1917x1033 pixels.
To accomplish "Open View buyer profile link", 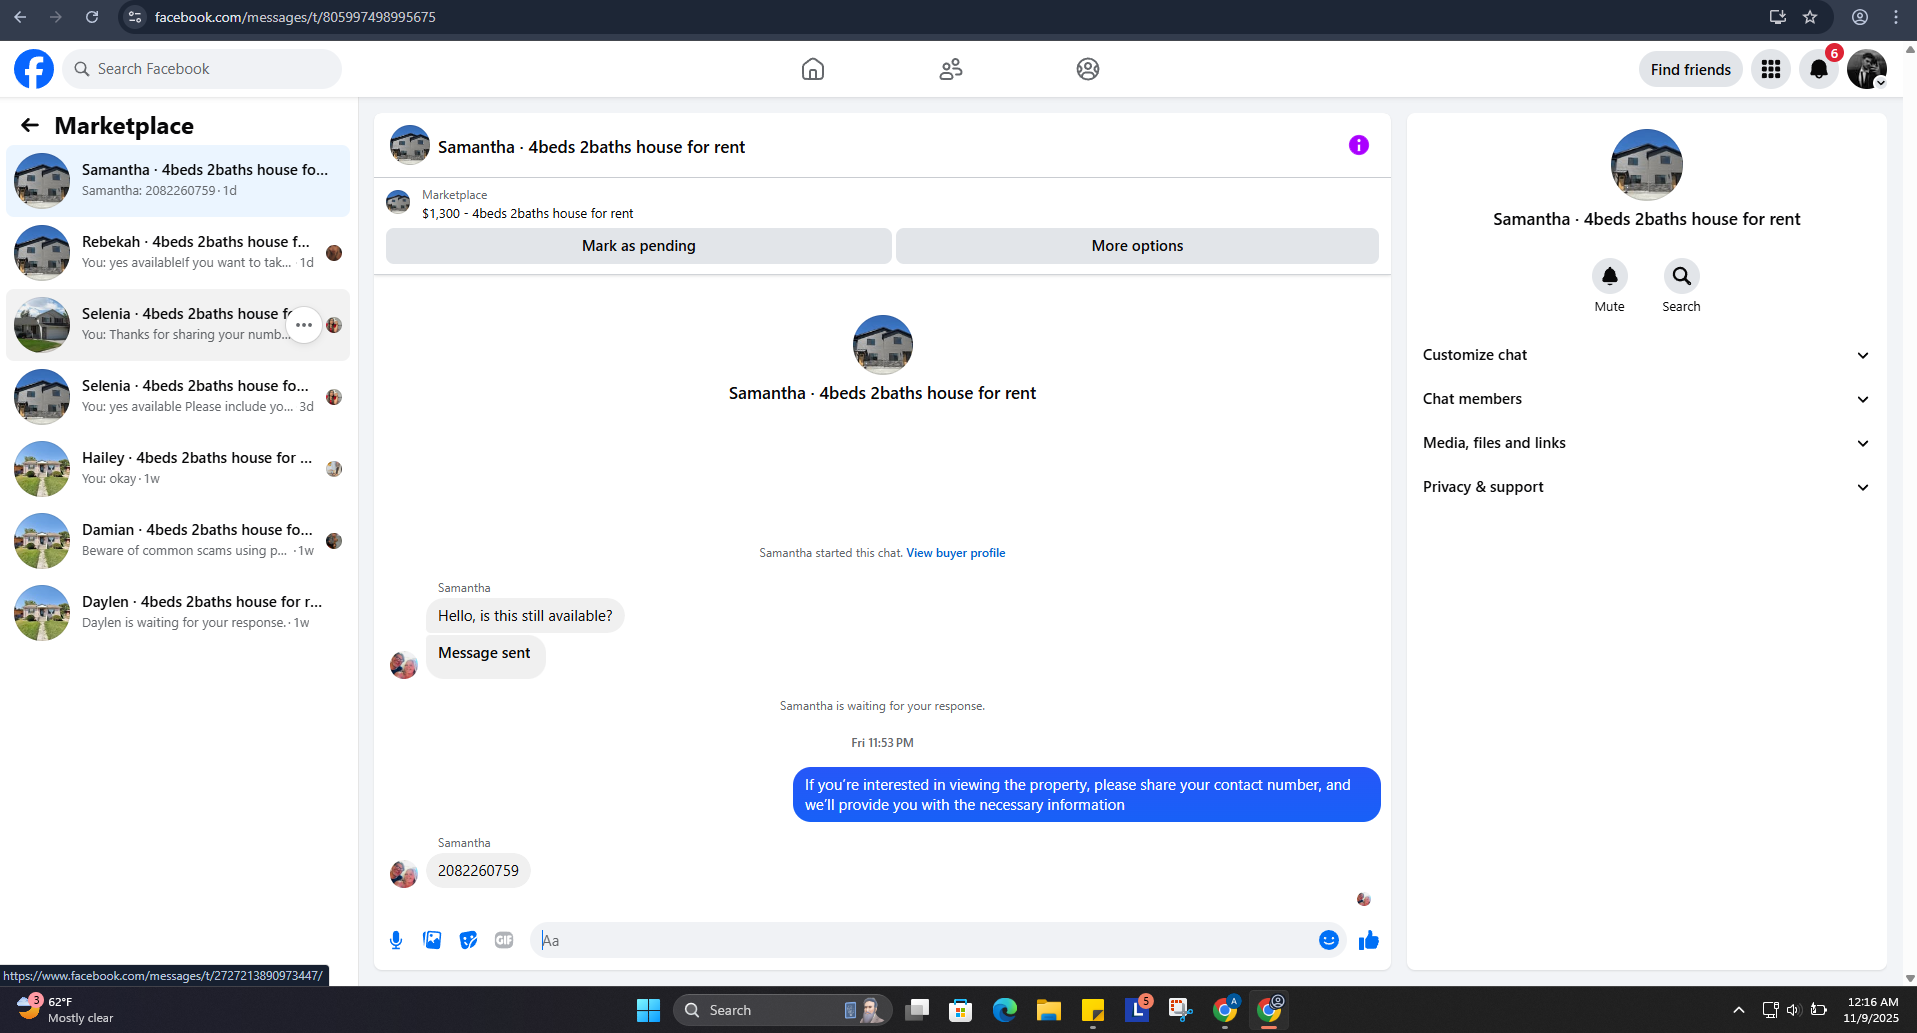I will coord(955,553).
